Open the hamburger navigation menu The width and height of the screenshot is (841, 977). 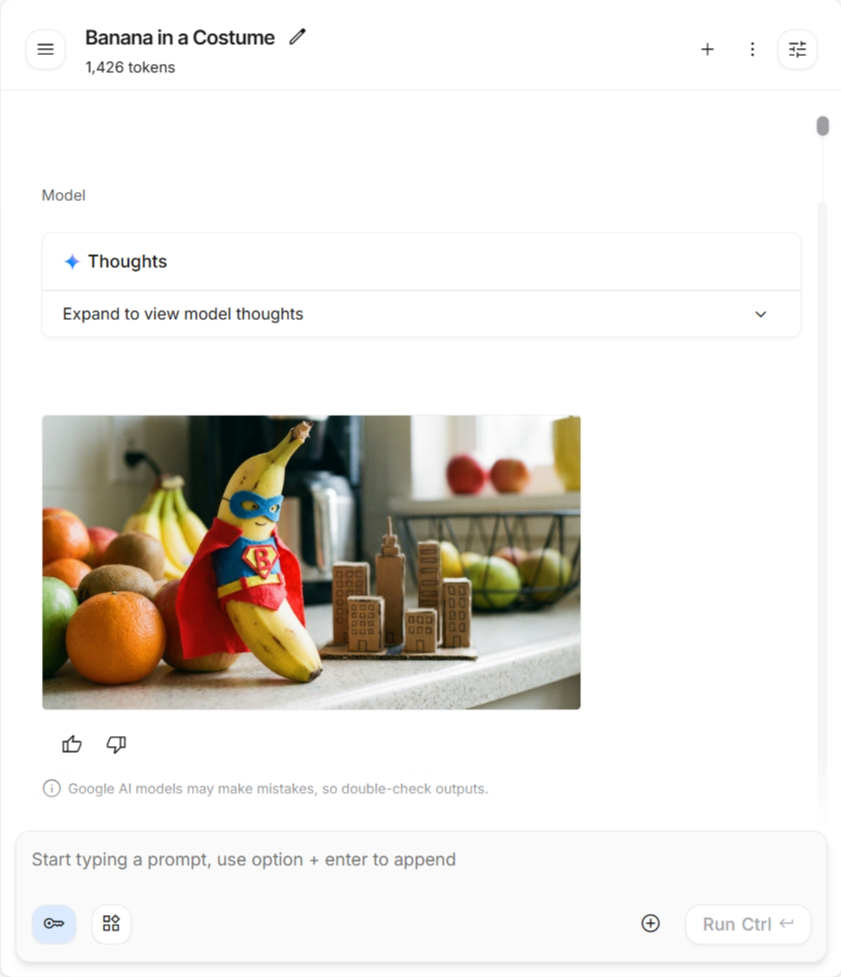45,49
